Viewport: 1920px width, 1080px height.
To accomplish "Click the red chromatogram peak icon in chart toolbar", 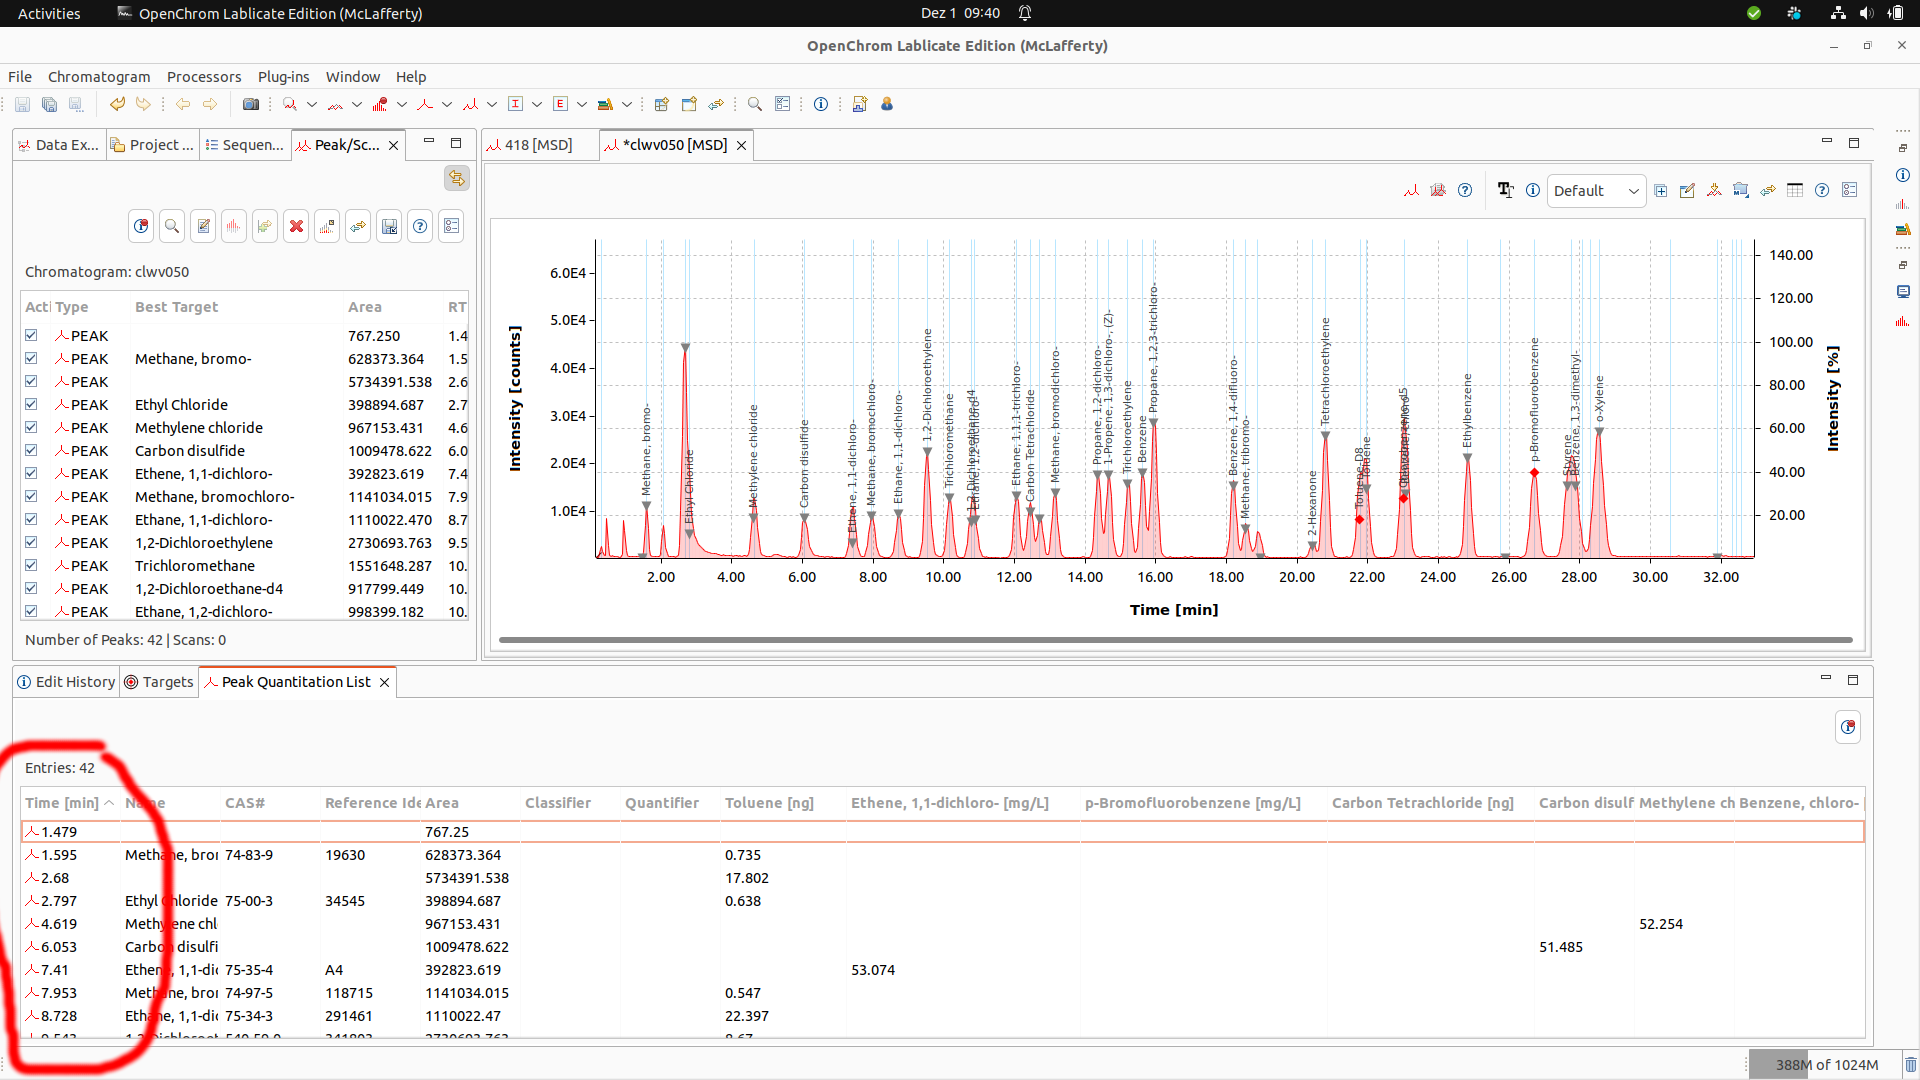I will [x=1411, y=190].
